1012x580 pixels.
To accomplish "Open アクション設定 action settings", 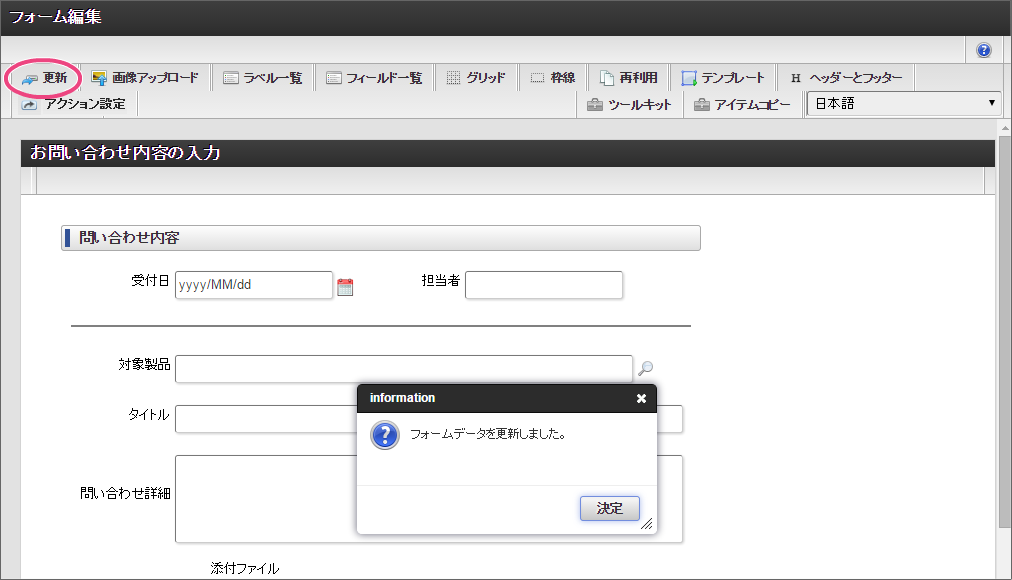I will 74,104.
